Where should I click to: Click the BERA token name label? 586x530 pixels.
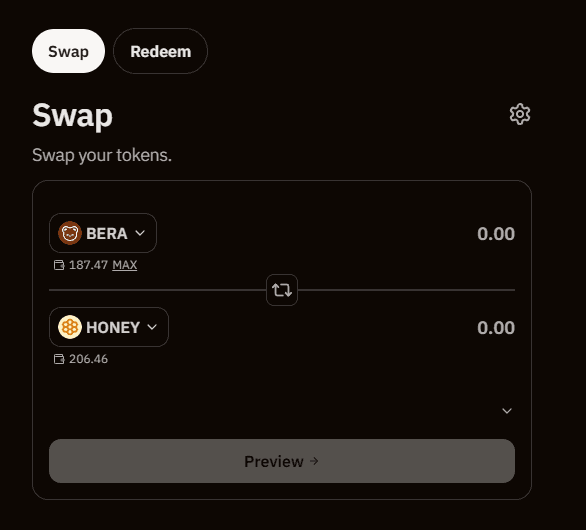107,234
